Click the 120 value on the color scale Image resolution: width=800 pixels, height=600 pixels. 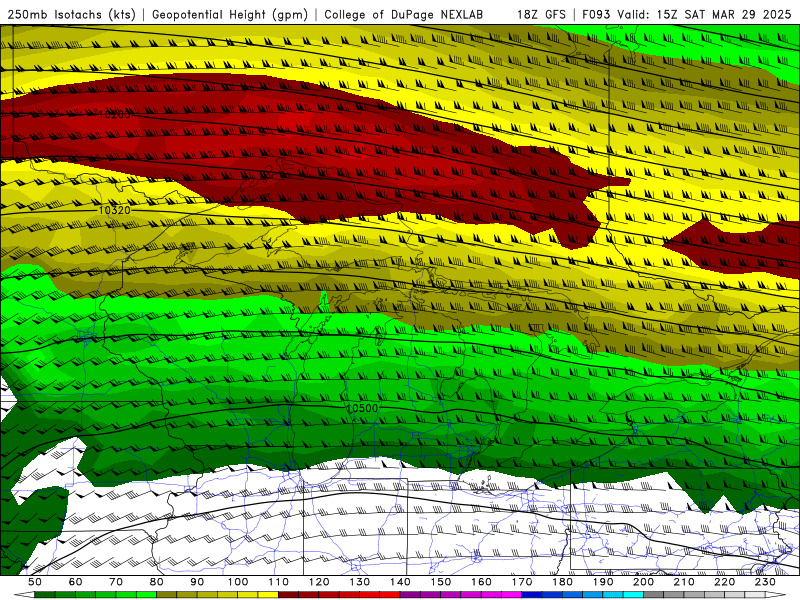pyautogui.click(x=319, y=582)
